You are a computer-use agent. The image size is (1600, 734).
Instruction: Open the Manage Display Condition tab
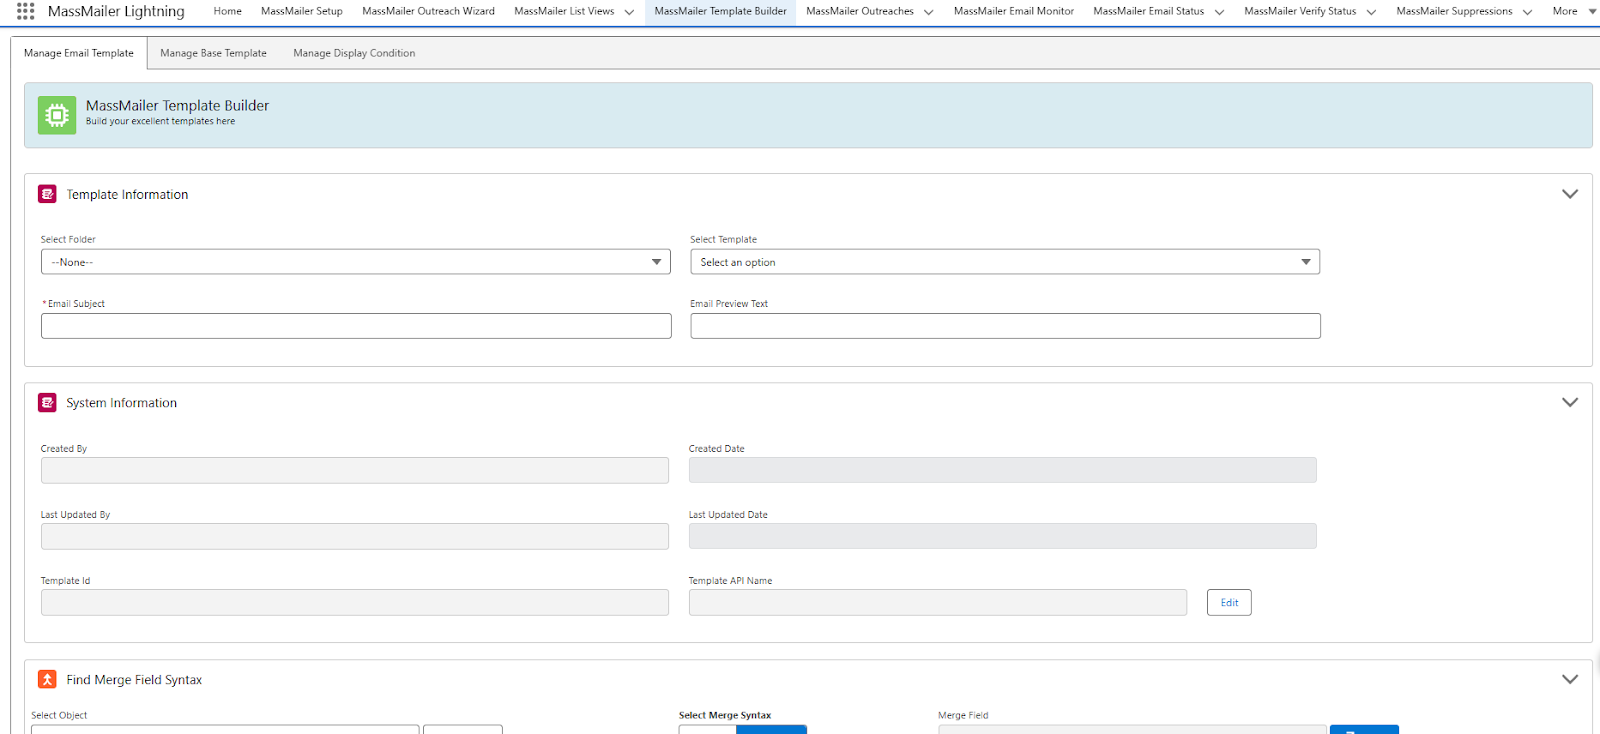(354, 53)
